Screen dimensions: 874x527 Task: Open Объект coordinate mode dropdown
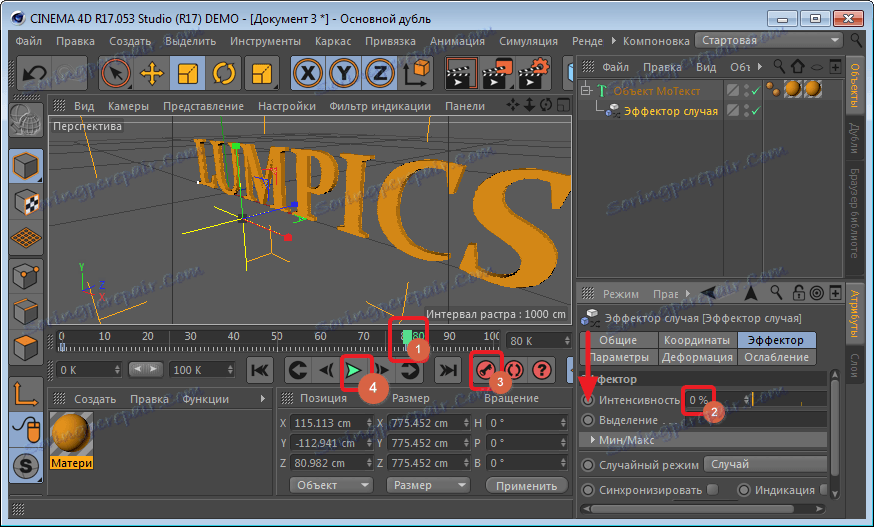[x=331, y=485]
